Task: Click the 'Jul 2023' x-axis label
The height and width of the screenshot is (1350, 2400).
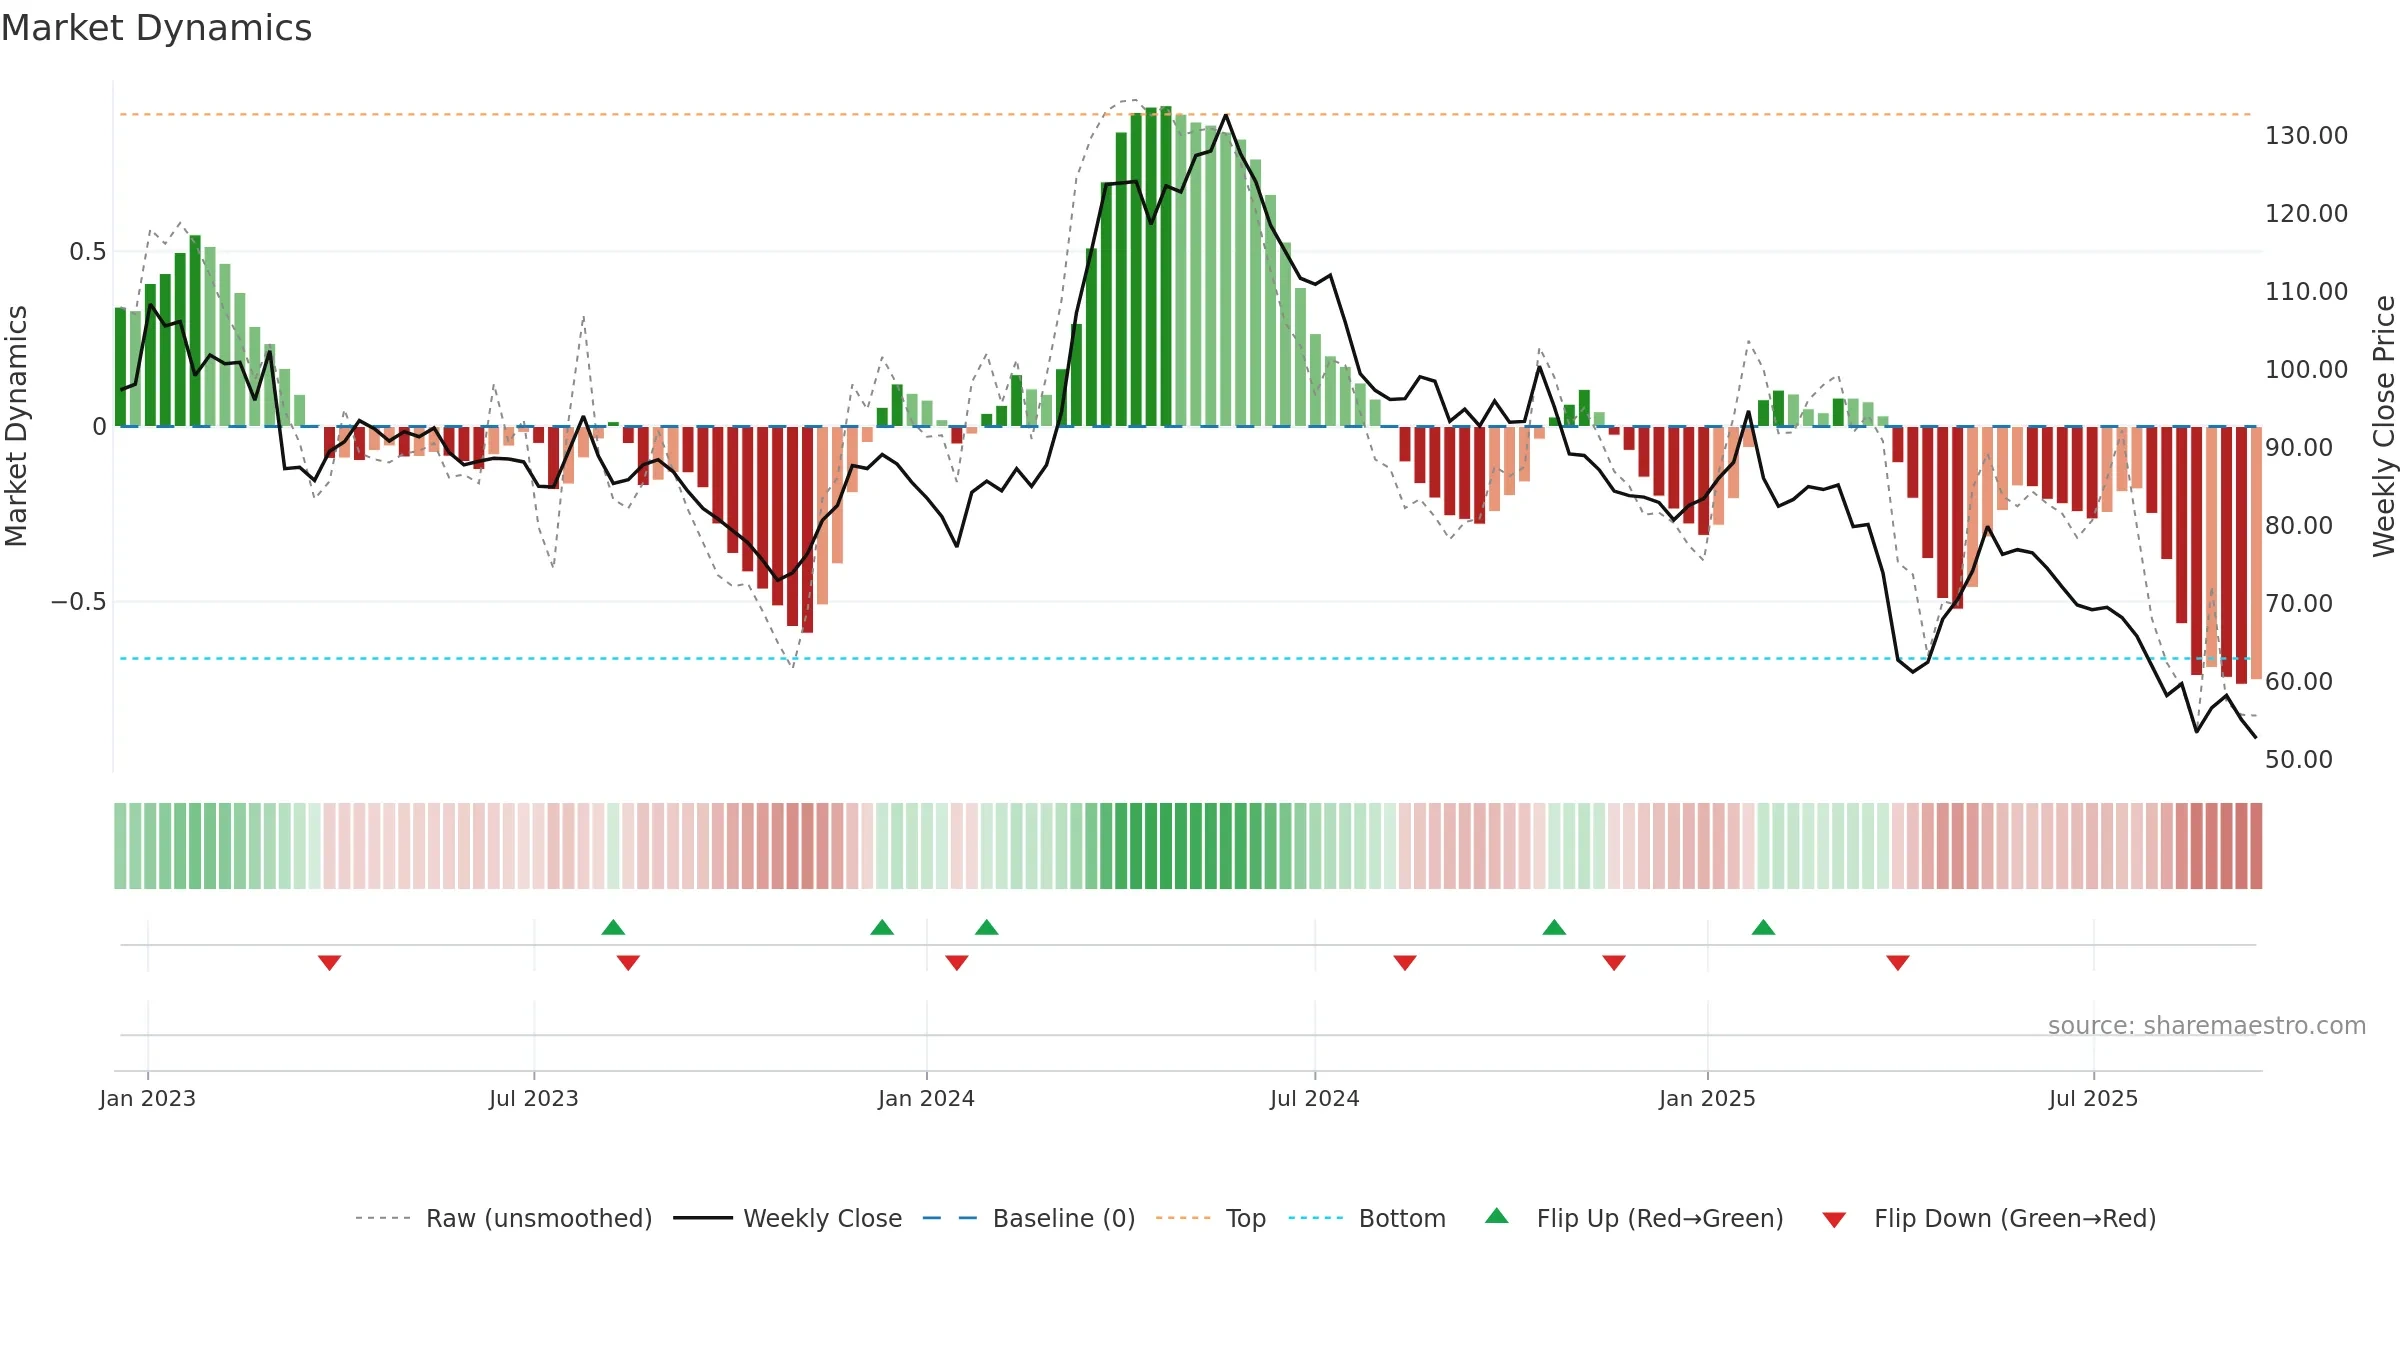Action: pos(534,1099)
